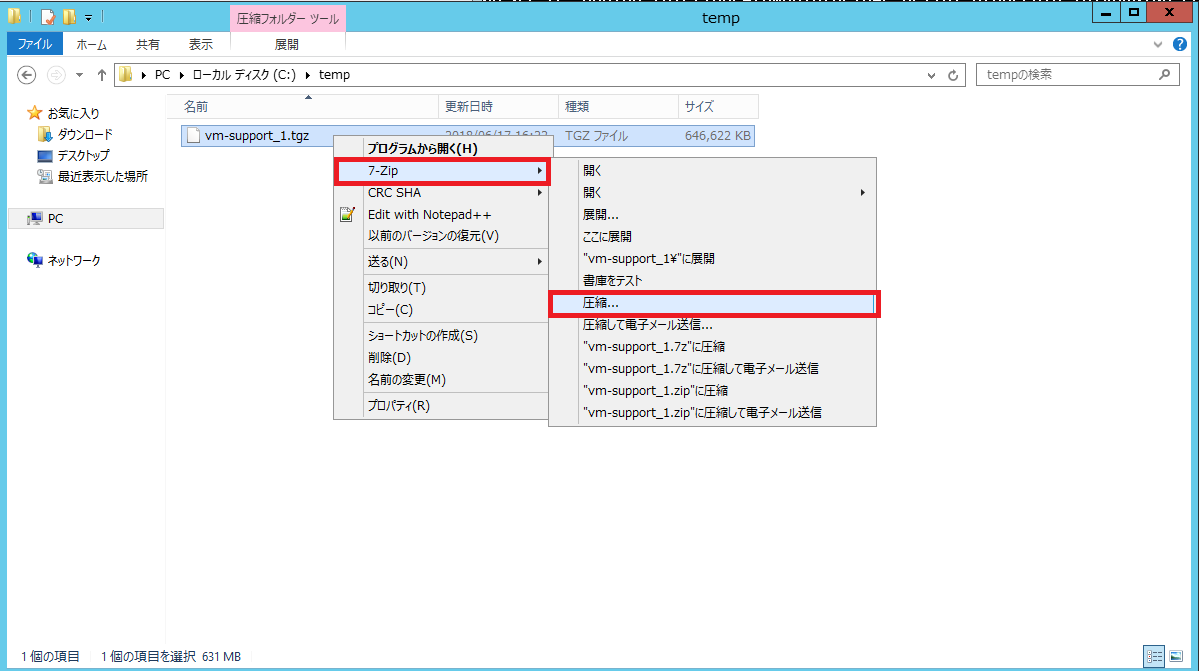Click プログラムから開く(H) in context menu
This screenshot has width=1199, height=671.
click(x=442, y=148)
